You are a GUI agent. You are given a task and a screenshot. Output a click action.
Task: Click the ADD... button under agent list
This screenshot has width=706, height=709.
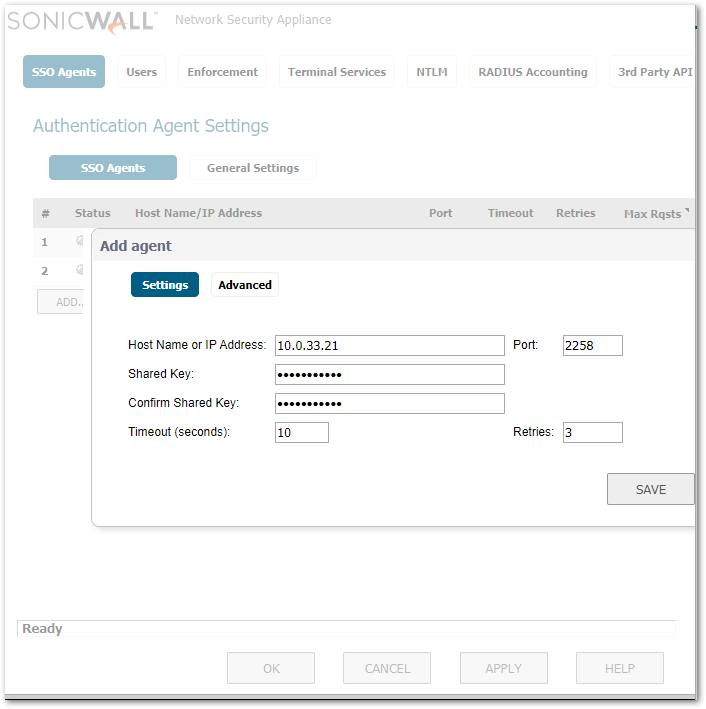tap(65, 301)
